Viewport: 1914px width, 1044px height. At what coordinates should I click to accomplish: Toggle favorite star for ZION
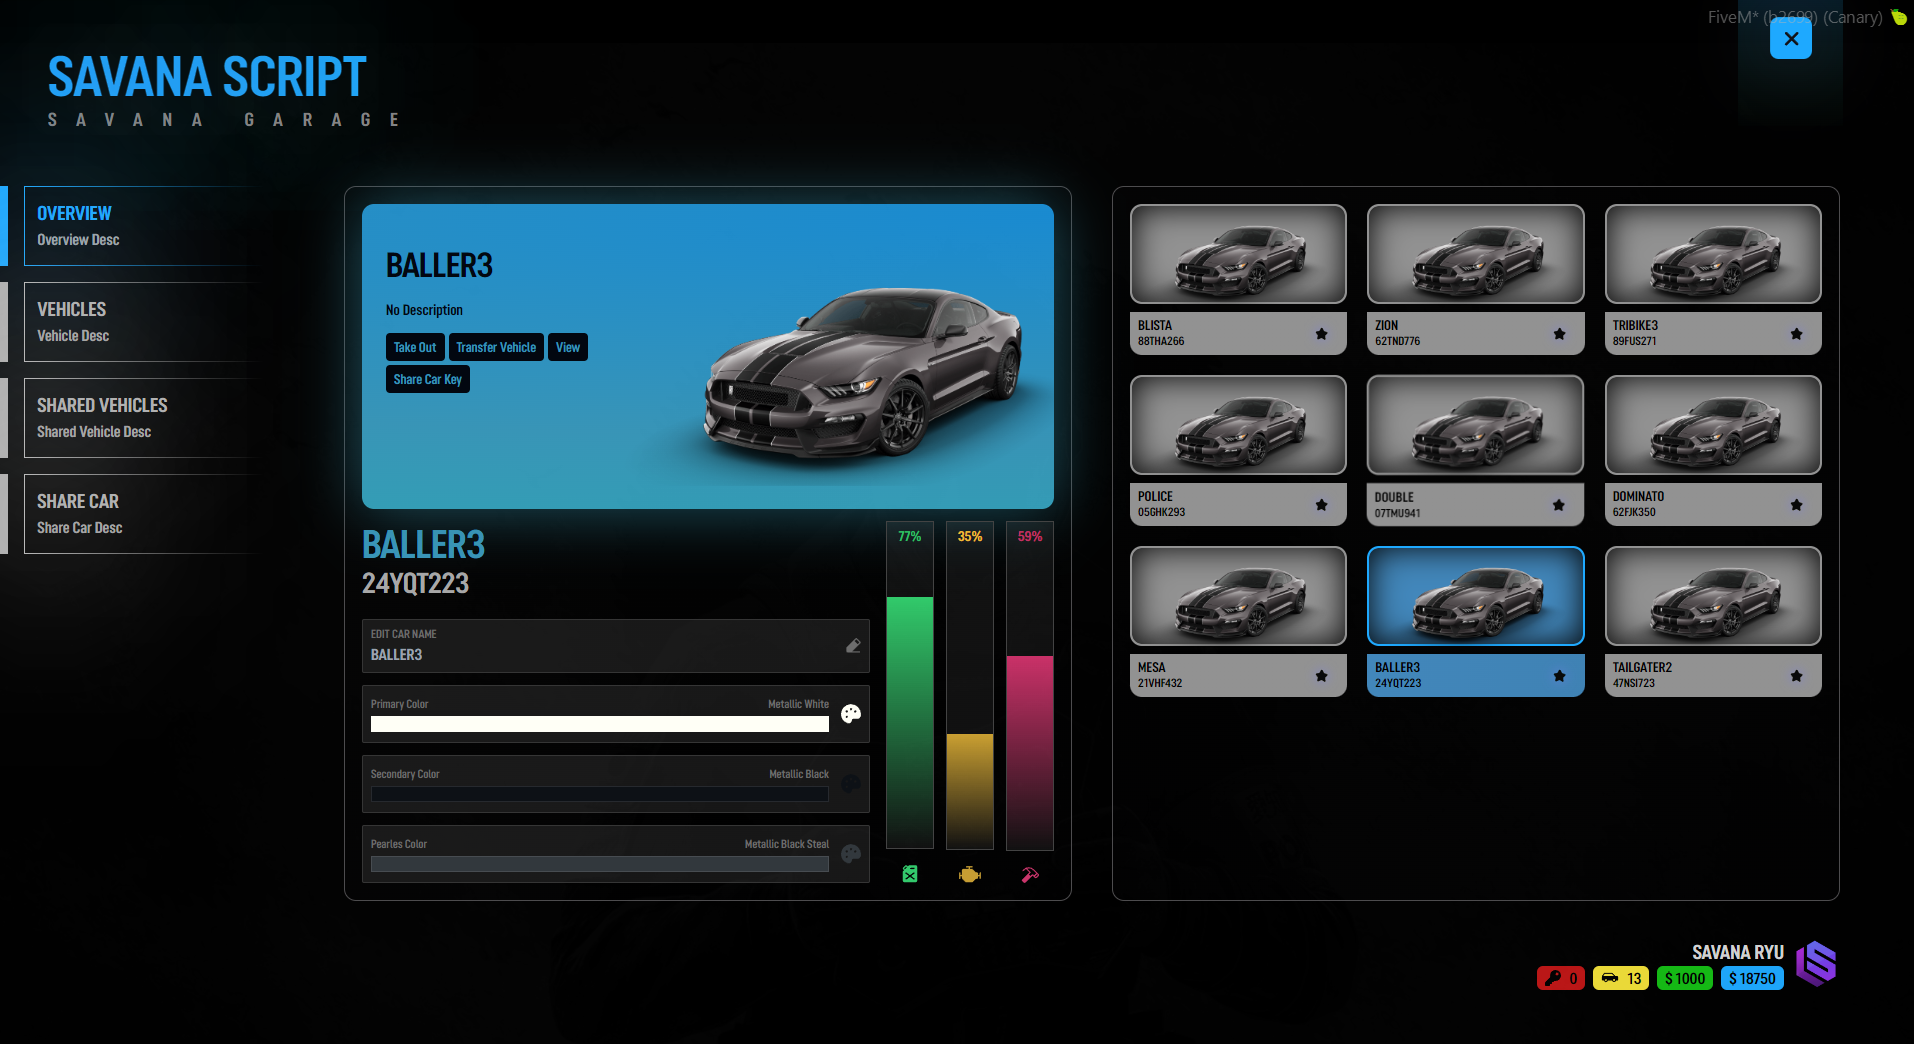tap(1560, 334)
